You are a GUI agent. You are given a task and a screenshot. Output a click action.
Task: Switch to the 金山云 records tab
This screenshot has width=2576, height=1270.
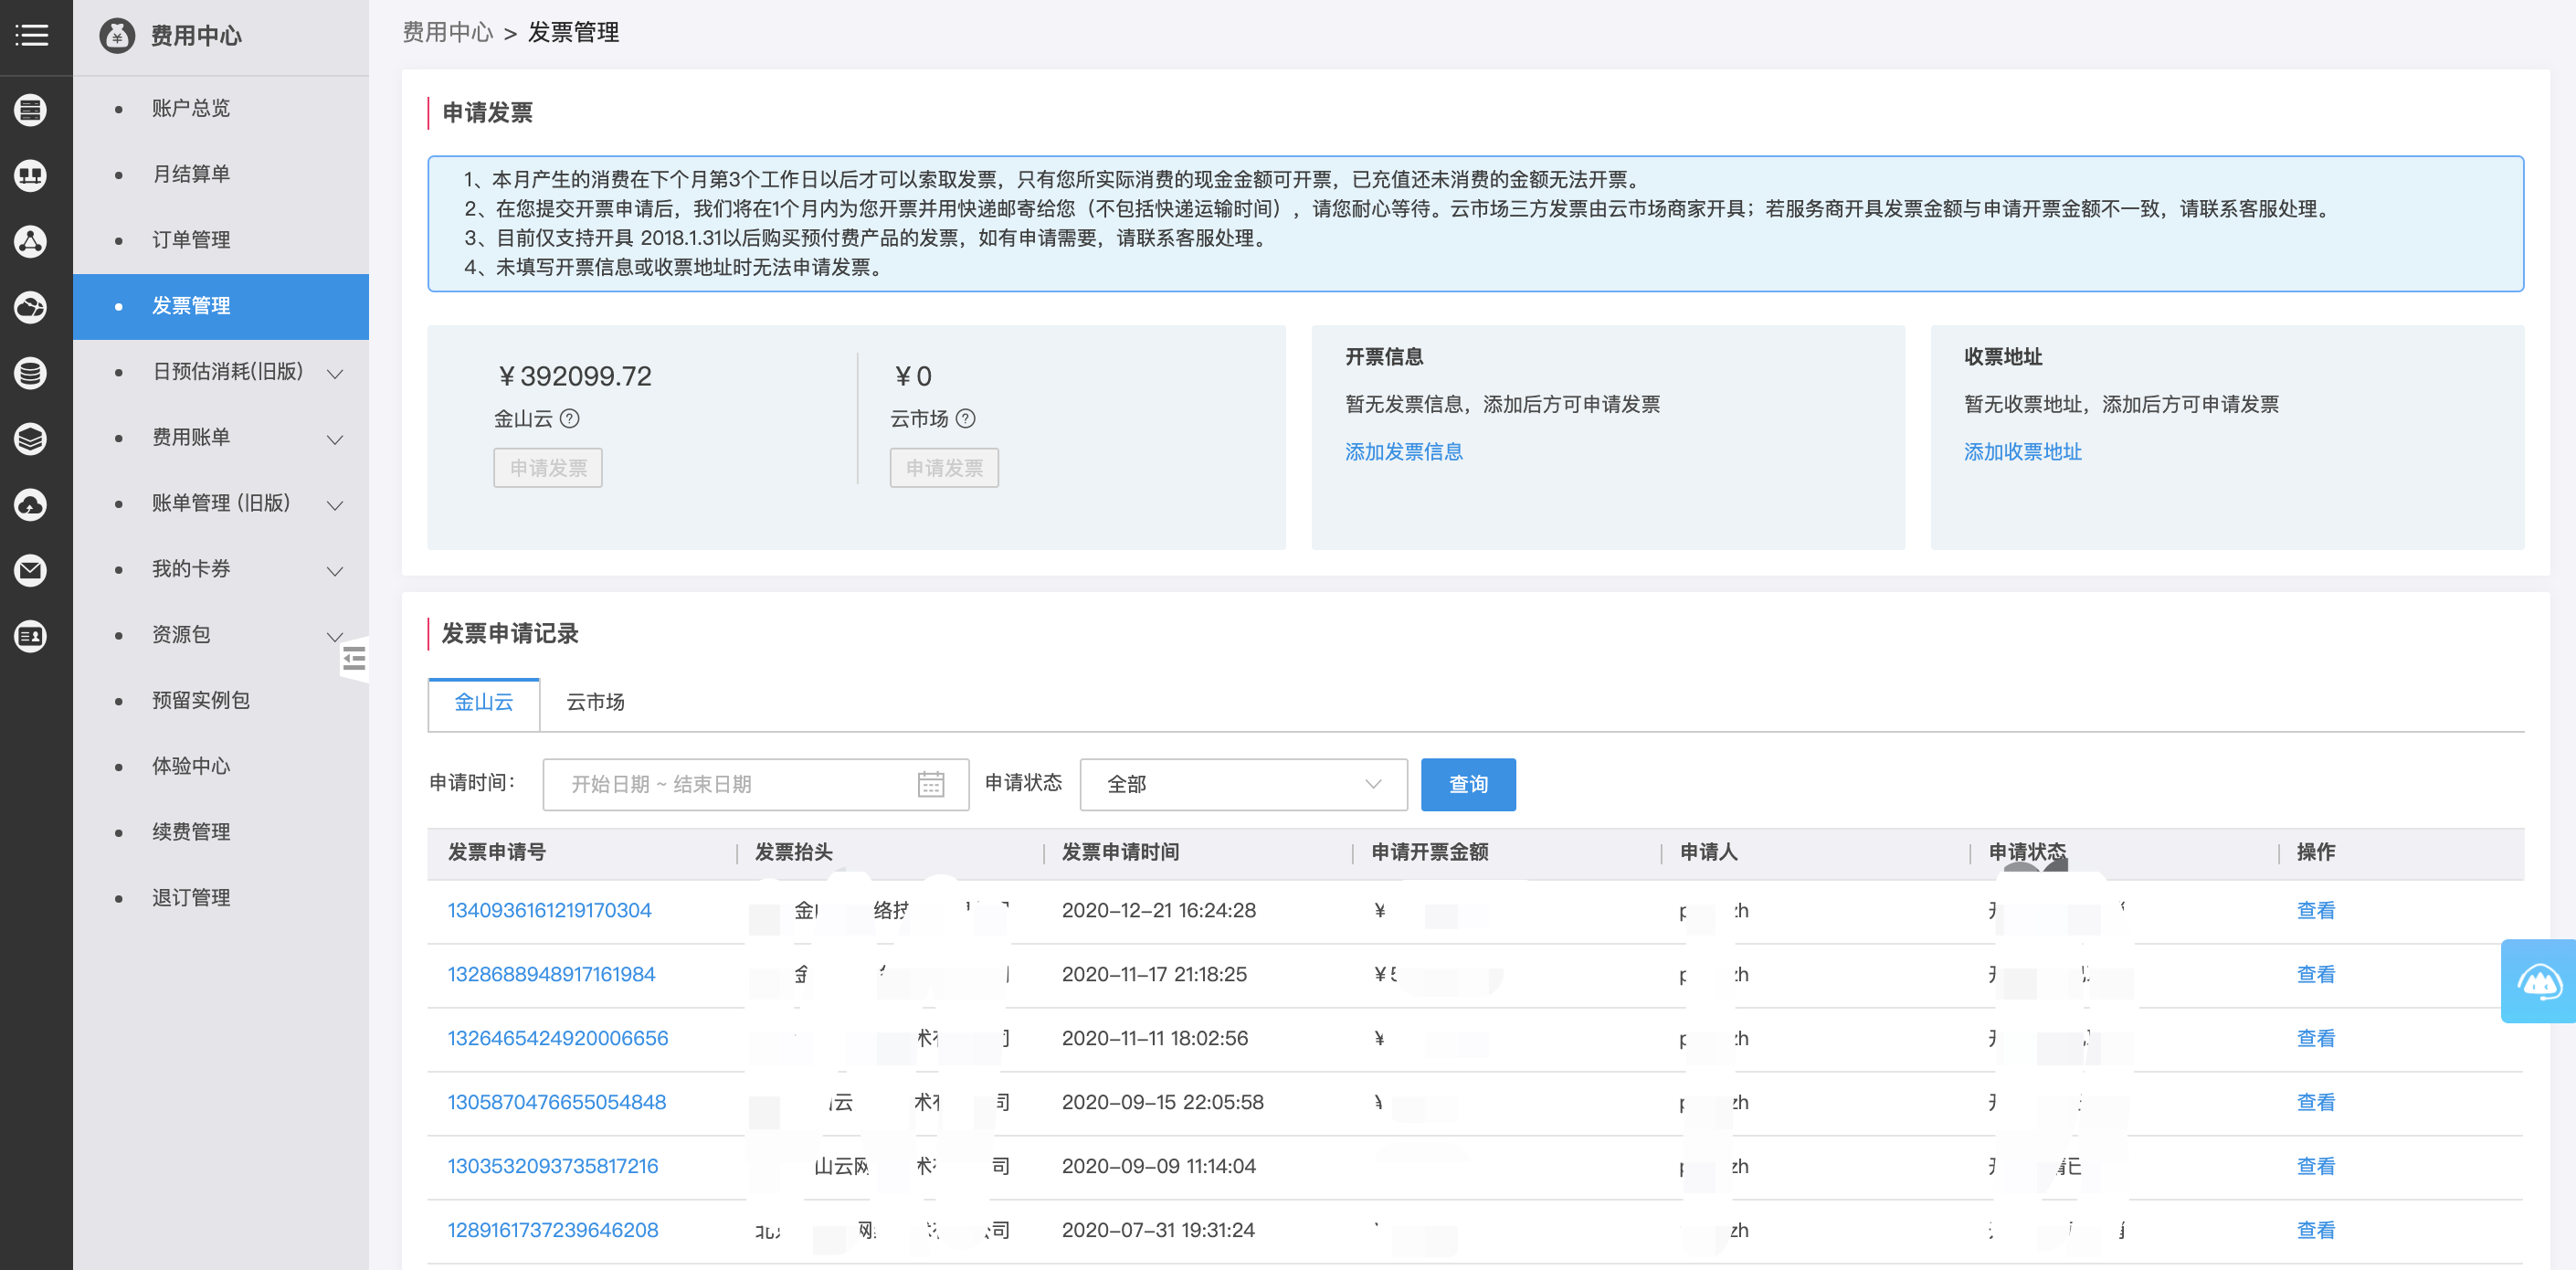click(484, 703)
